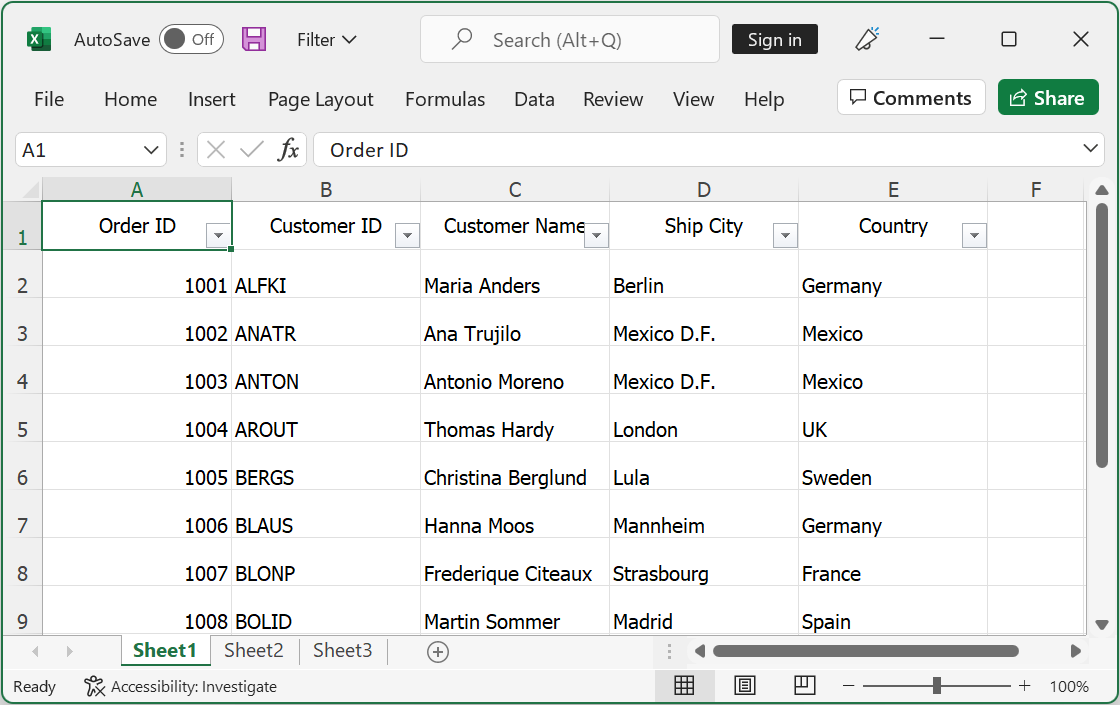The width and height of the screenshot is (1120, 705).
Task: Click horizontal scroll left arrow
Action: click(x=700, y=651)
